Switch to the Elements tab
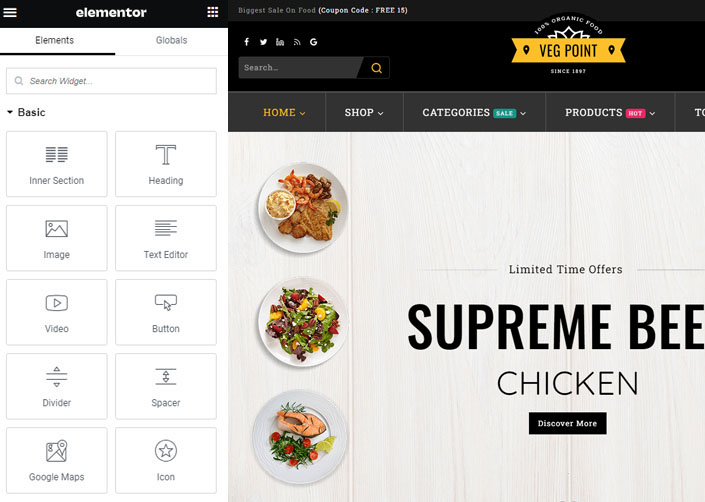Screen dimensions: 705x502 (54, 40)
